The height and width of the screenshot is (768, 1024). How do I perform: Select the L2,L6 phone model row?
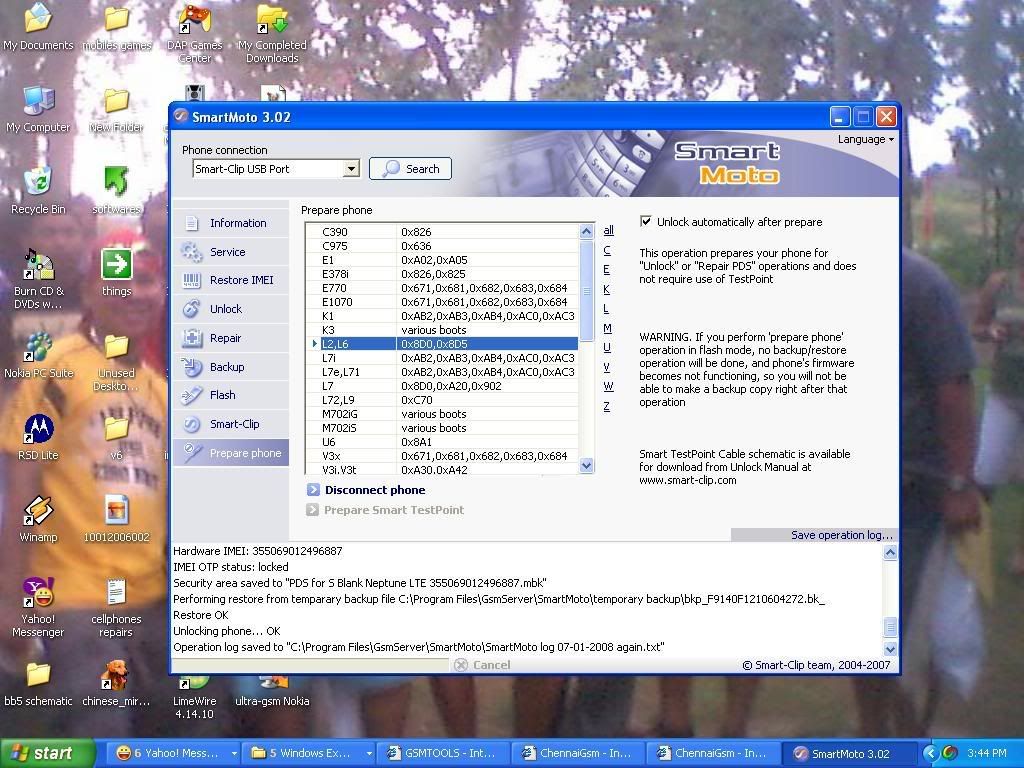coord(443,344)
